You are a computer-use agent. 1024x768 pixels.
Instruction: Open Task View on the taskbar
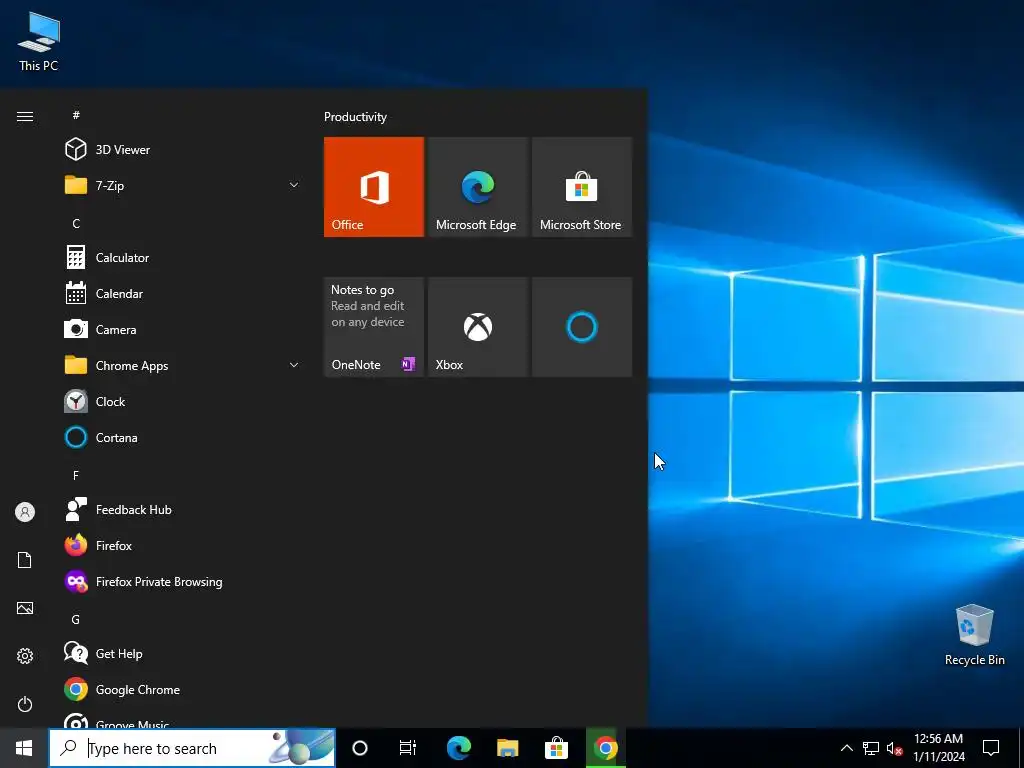(x=408, y=748)
